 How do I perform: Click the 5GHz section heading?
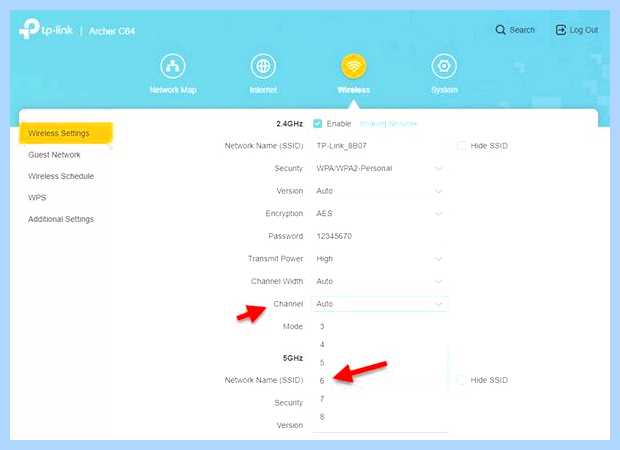tap(293, 358)
